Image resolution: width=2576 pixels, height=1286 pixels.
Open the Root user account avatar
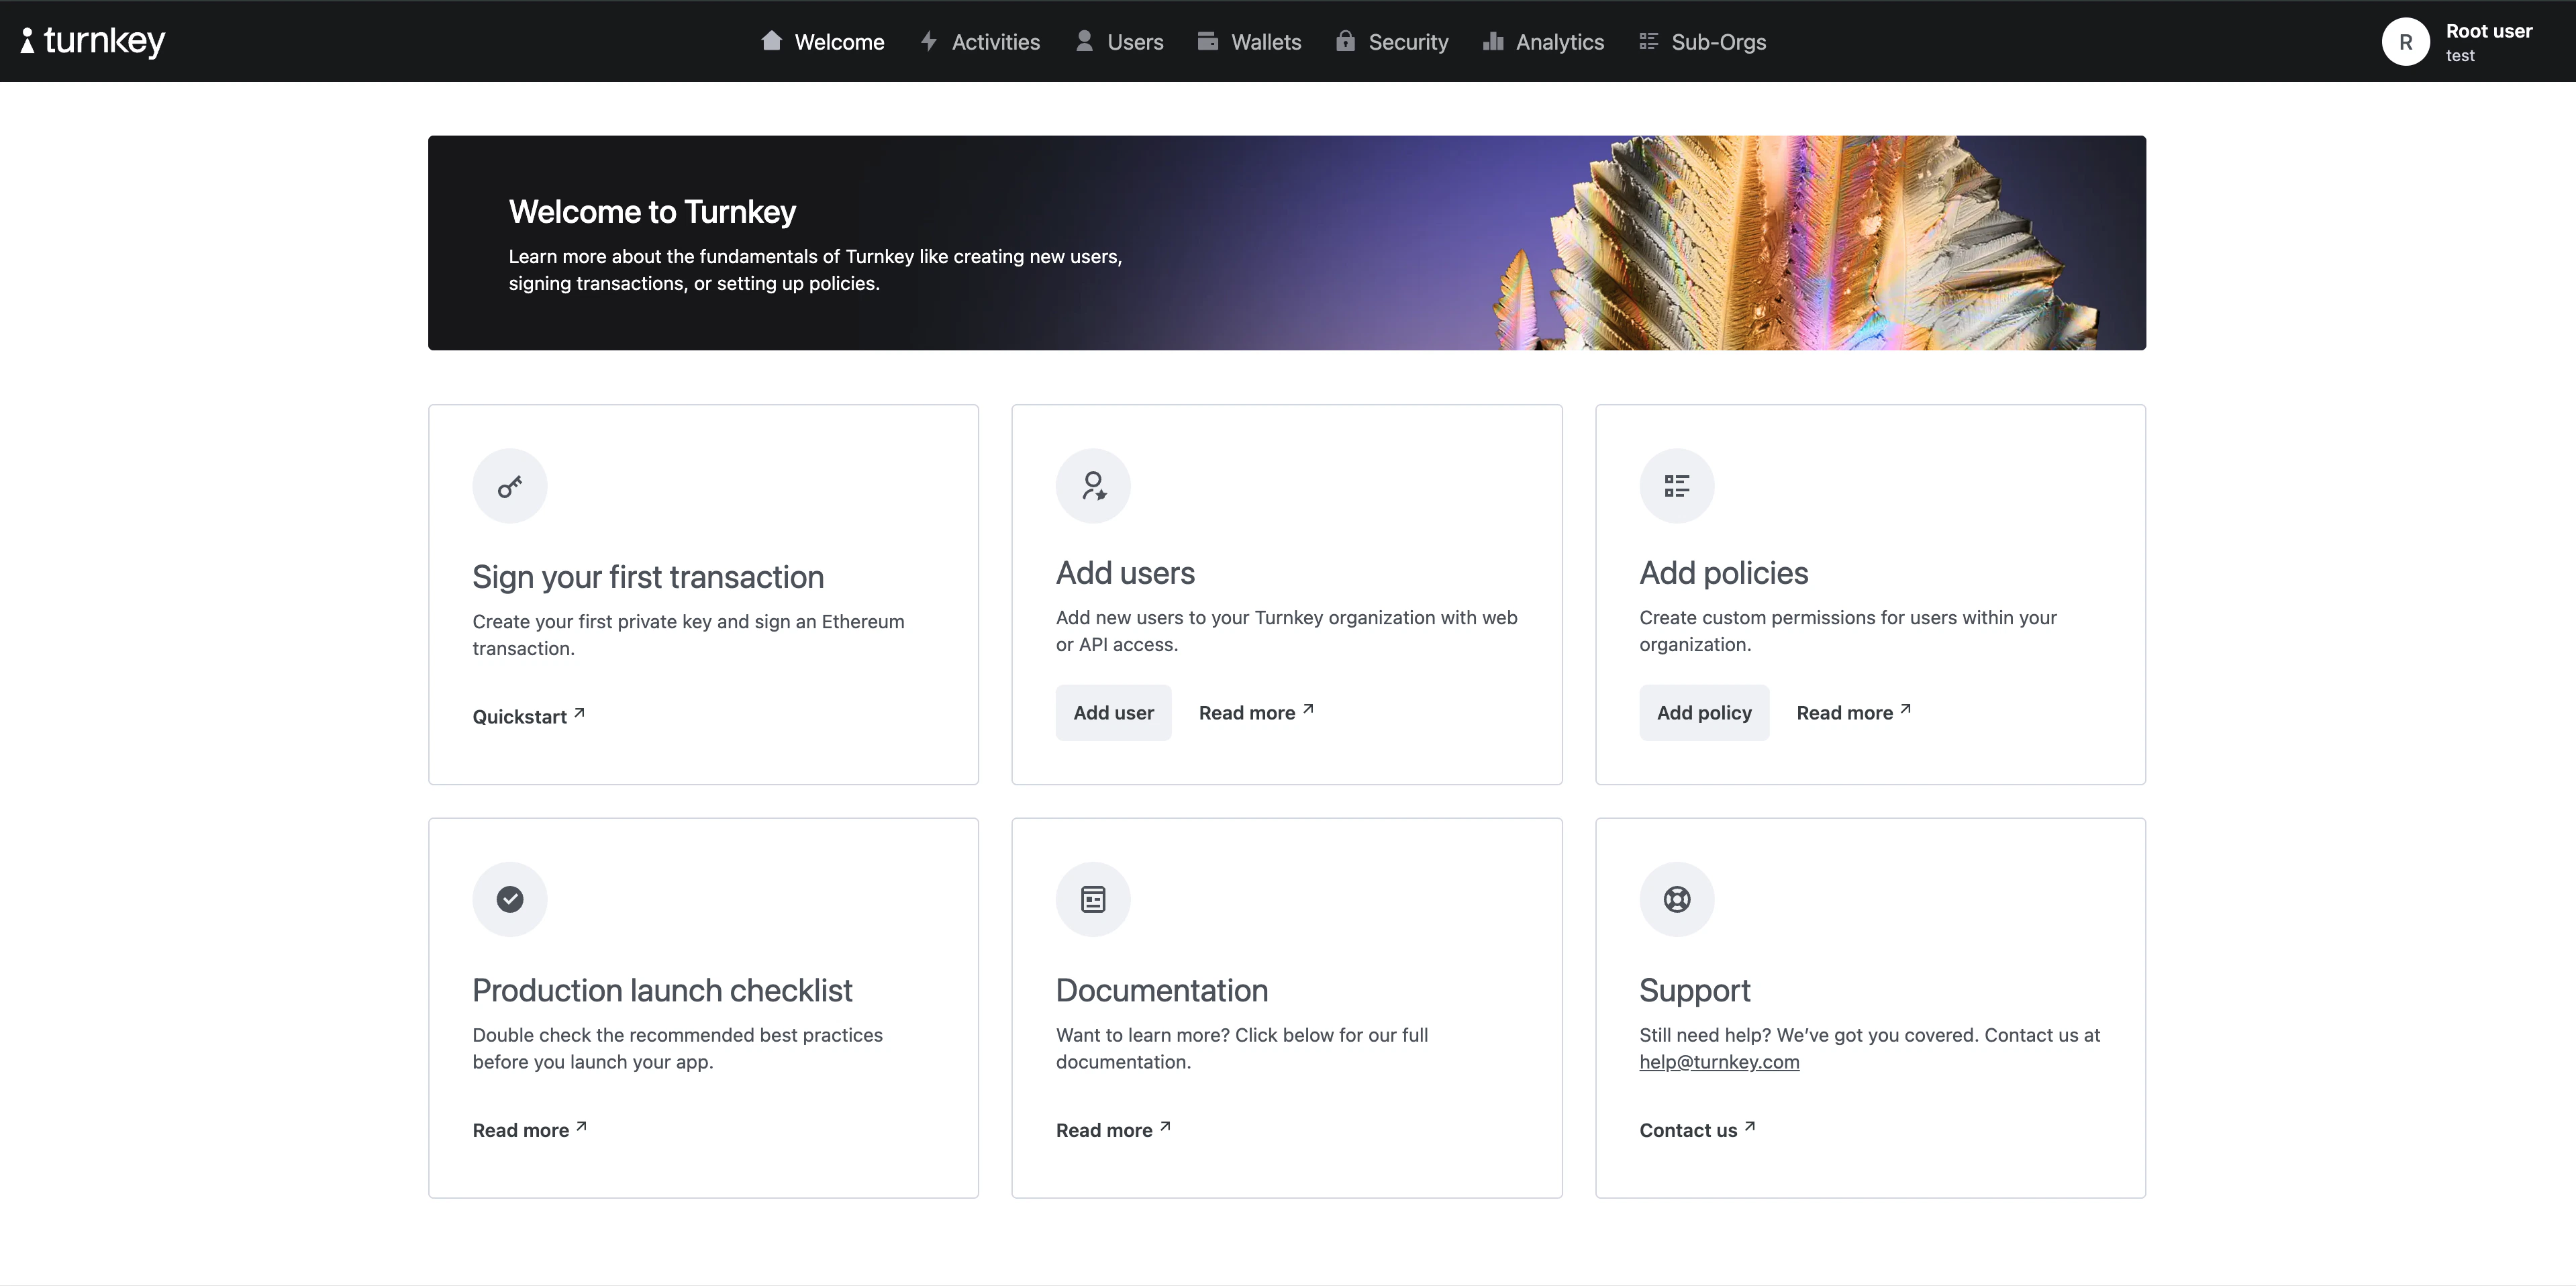pos(2406,41)
